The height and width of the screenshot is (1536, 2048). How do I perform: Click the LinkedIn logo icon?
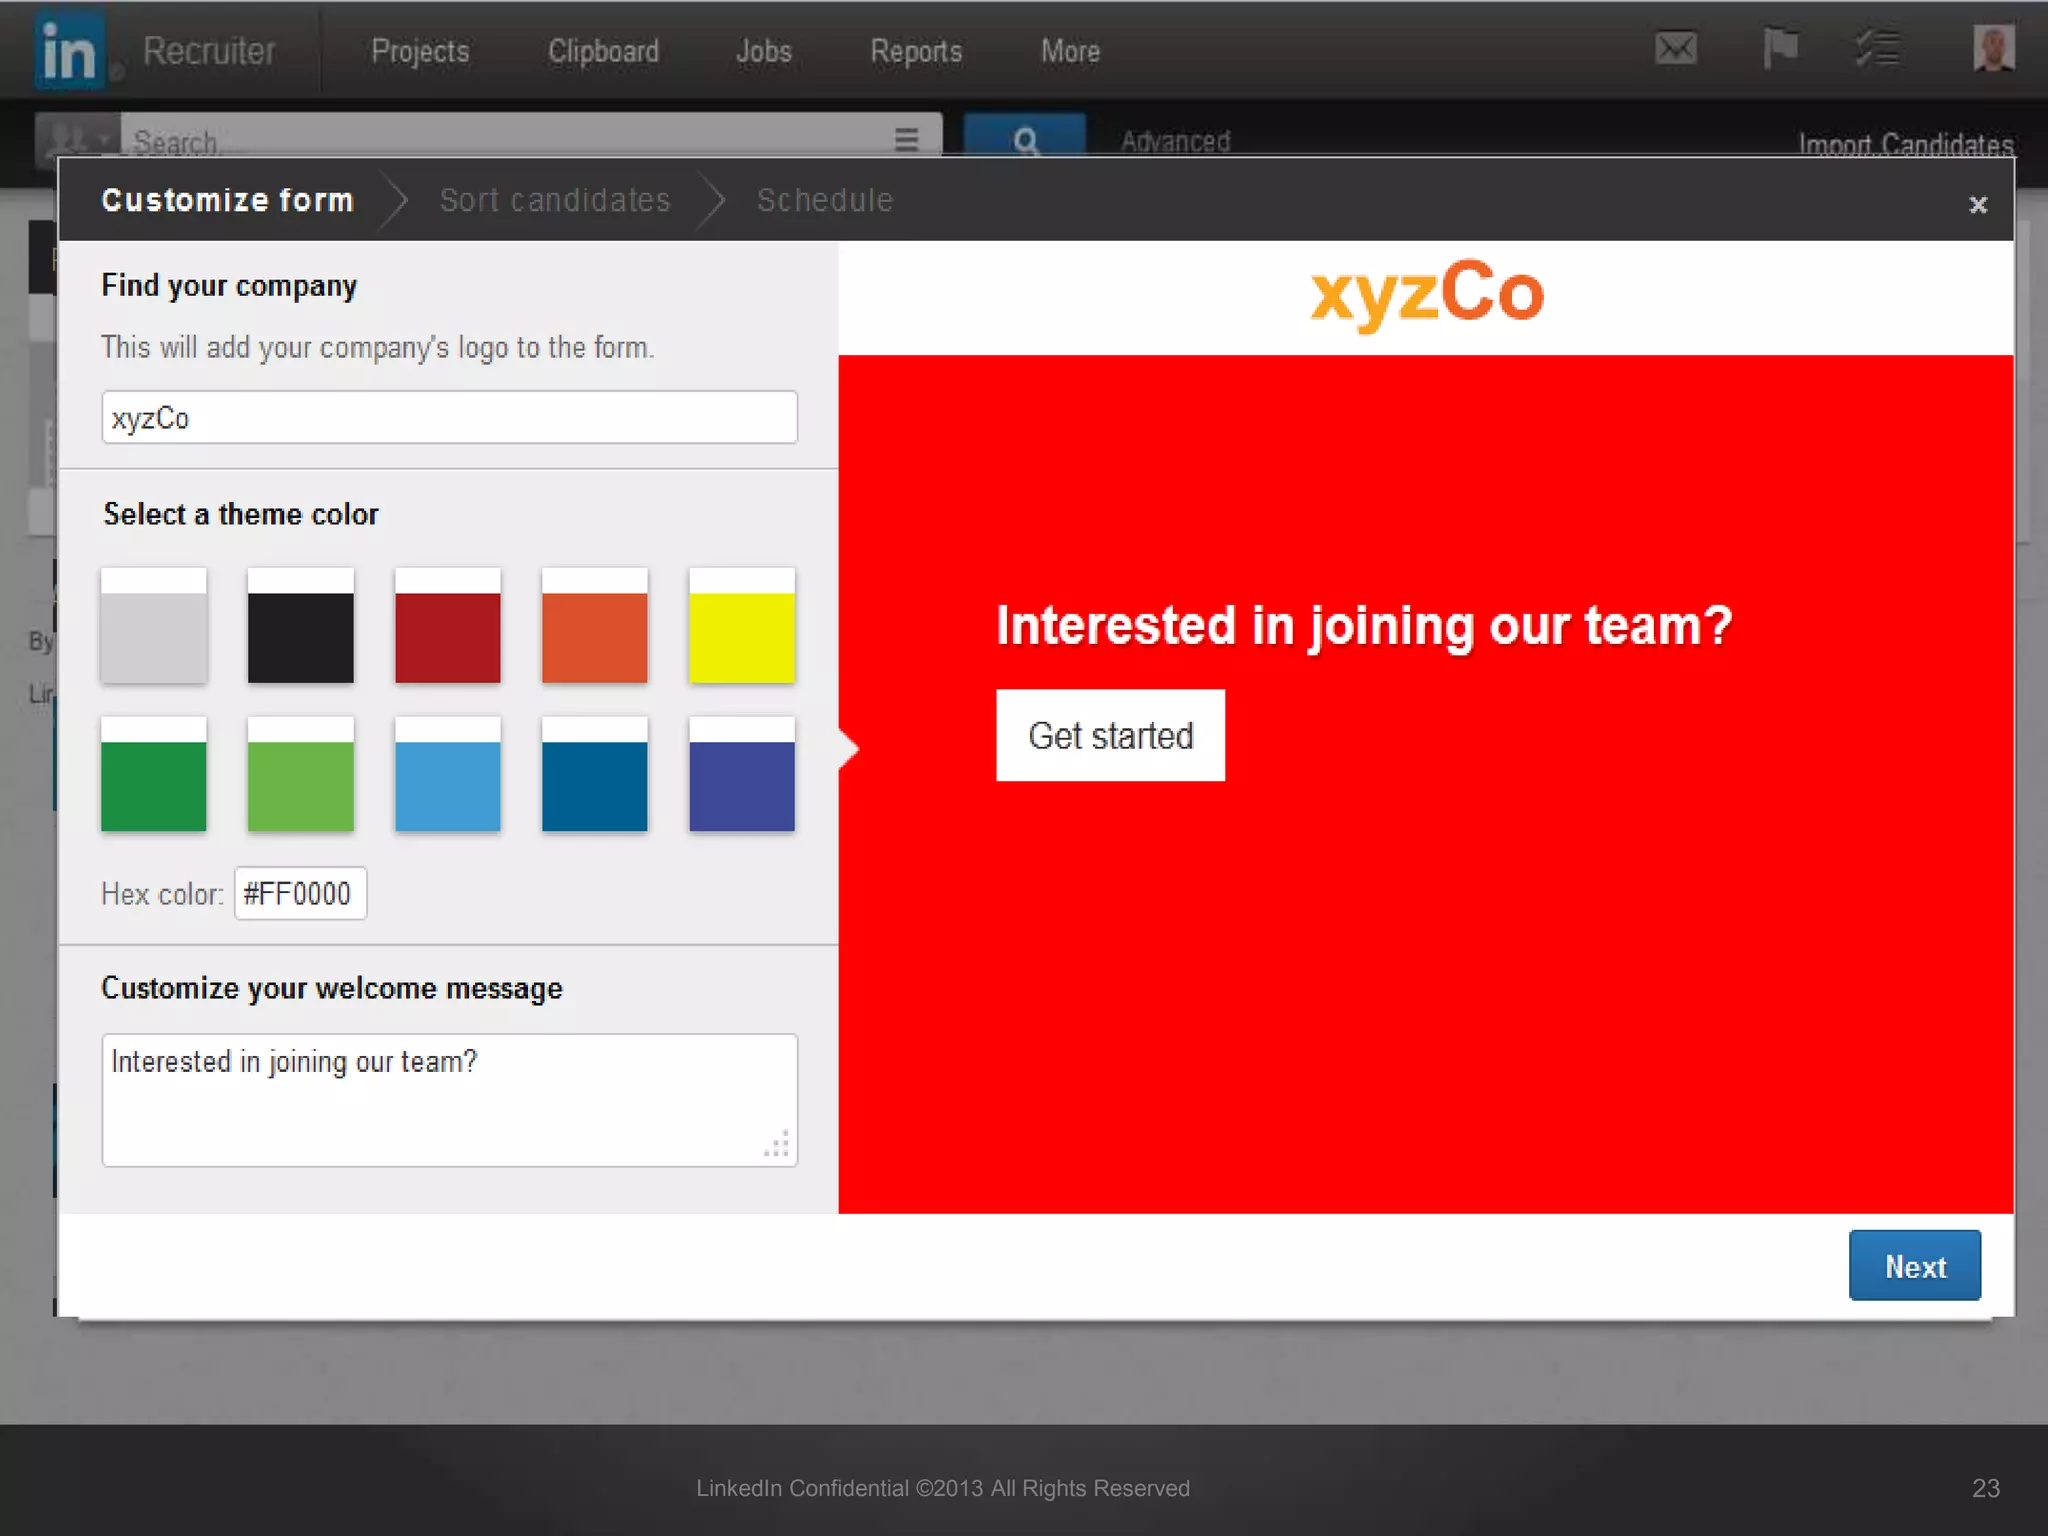(x=68, y=50)
